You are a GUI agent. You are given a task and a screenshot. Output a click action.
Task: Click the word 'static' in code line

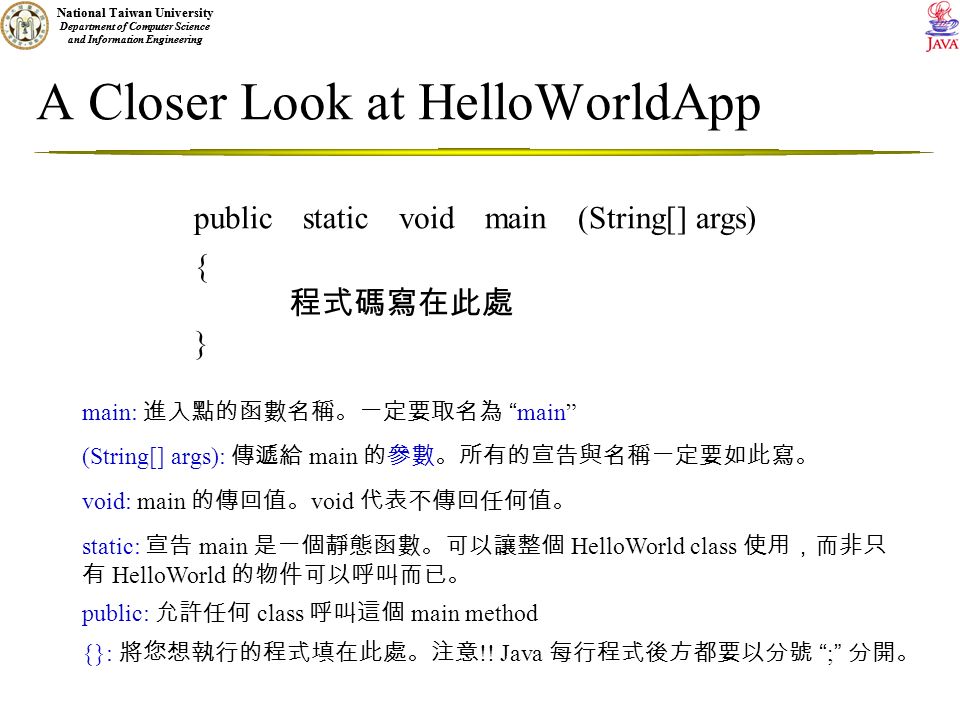point(336,219)
